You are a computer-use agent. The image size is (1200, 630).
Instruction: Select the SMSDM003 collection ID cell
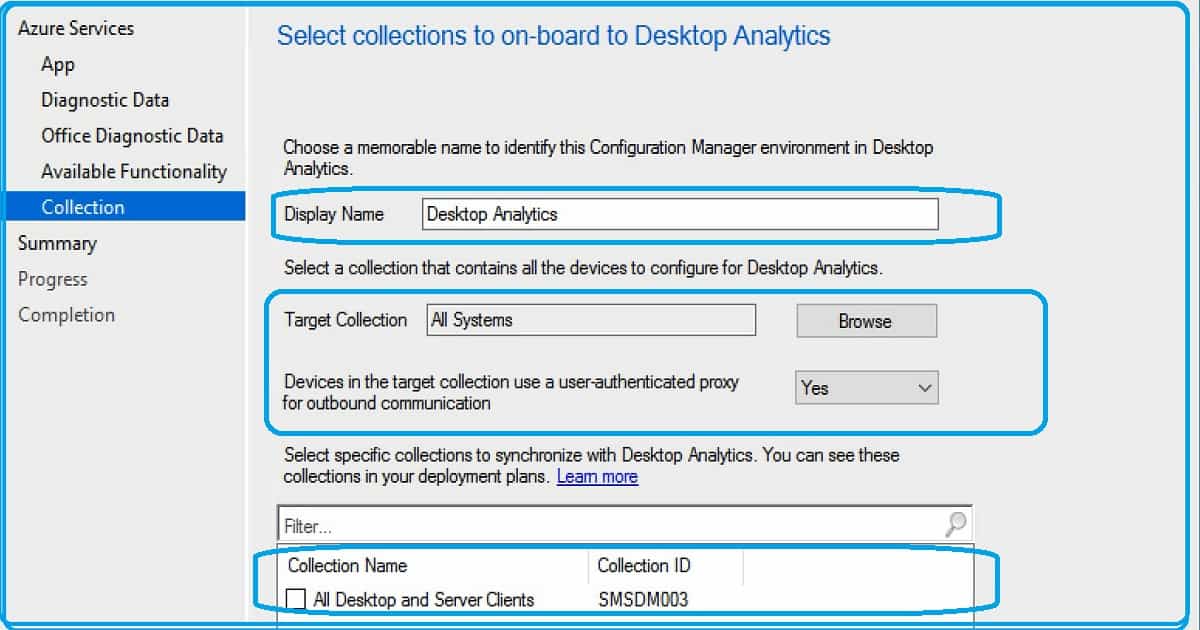643,600
